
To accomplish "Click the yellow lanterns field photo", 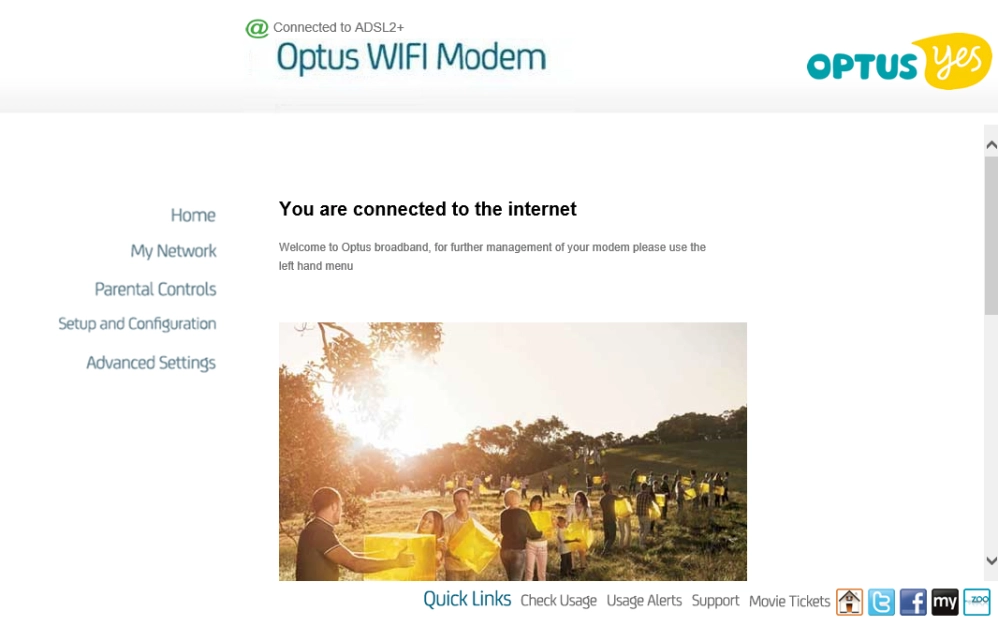I will (512, 451).
